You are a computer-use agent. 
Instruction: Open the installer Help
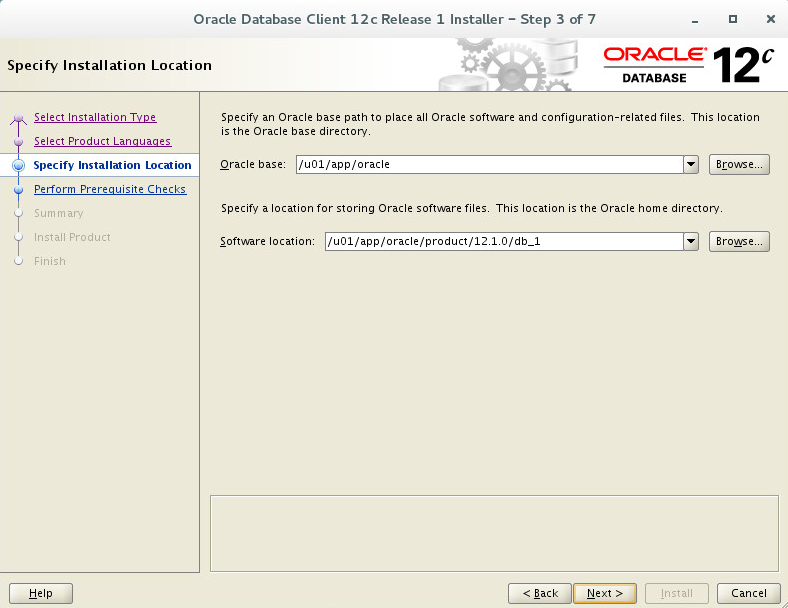(x=41, y=593)
